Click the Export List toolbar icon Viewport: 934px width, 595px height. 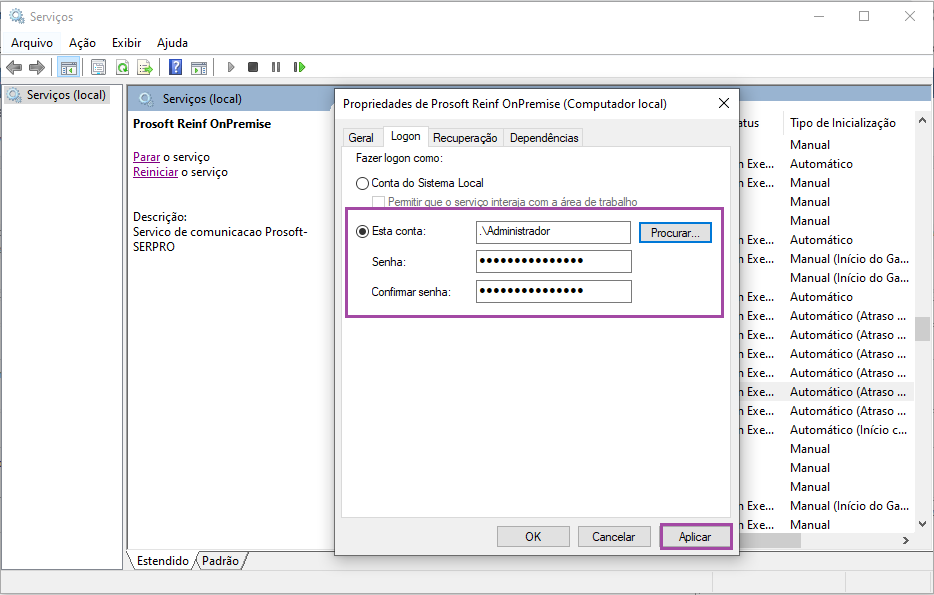click(x=145, y=67)
